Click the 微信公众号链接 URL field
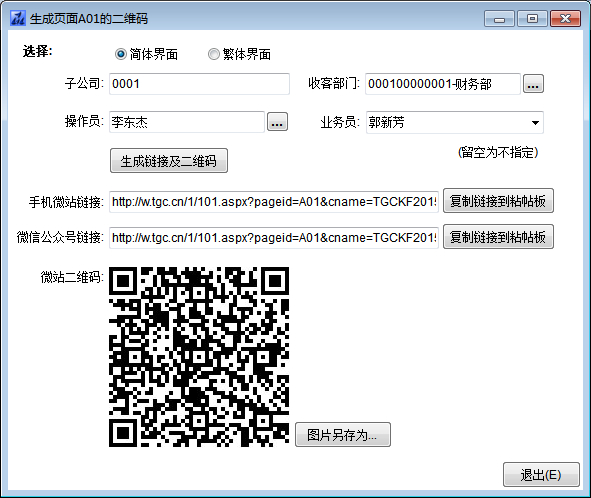 pyautogui.click(x=274, y=238)
